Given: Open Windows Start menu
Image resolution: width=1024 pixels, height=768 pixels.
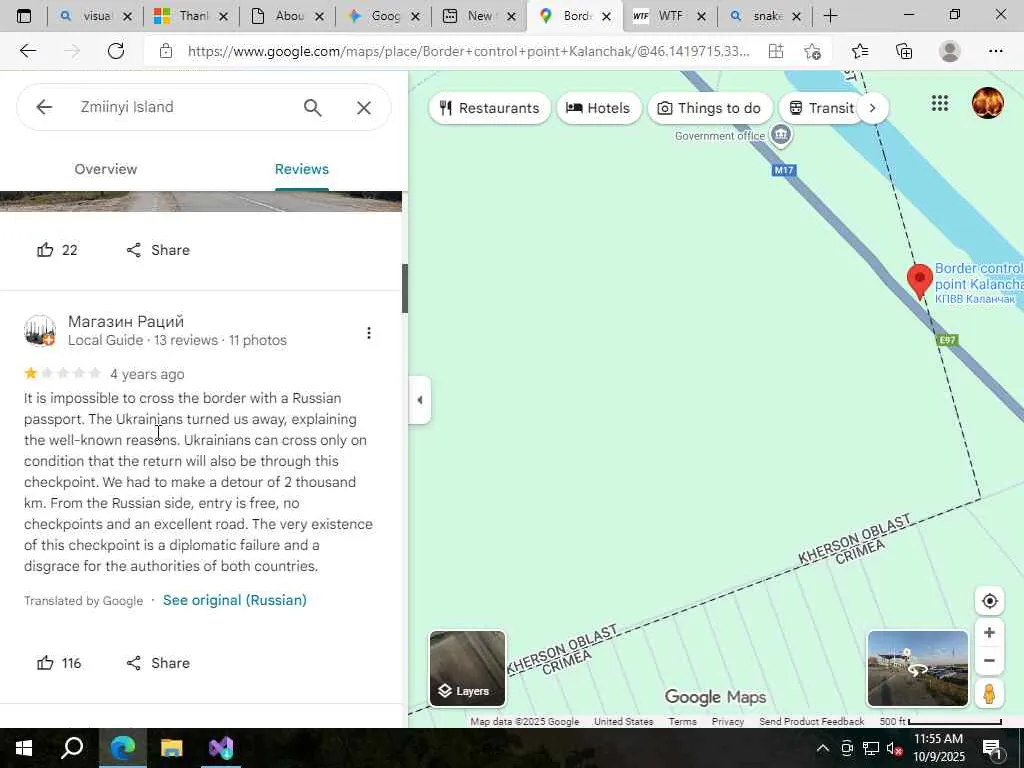Looking at the screenshot, I should point(24,748).
